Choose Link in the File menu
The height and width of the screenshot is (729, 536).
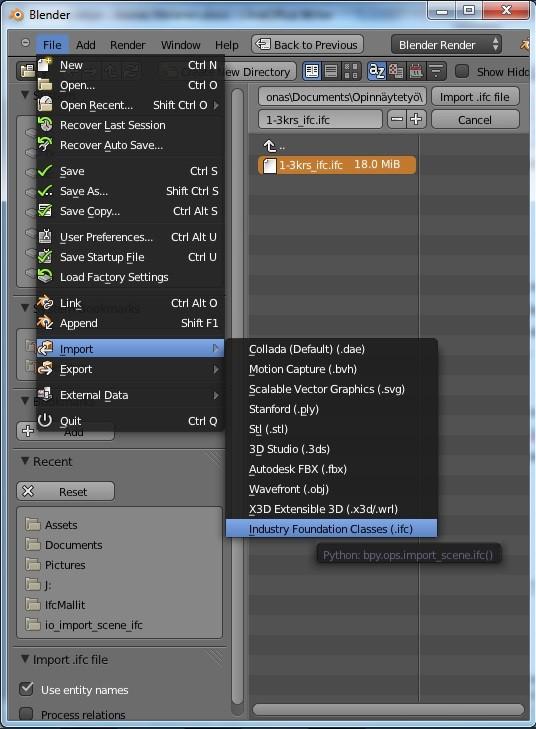(130, 303)
